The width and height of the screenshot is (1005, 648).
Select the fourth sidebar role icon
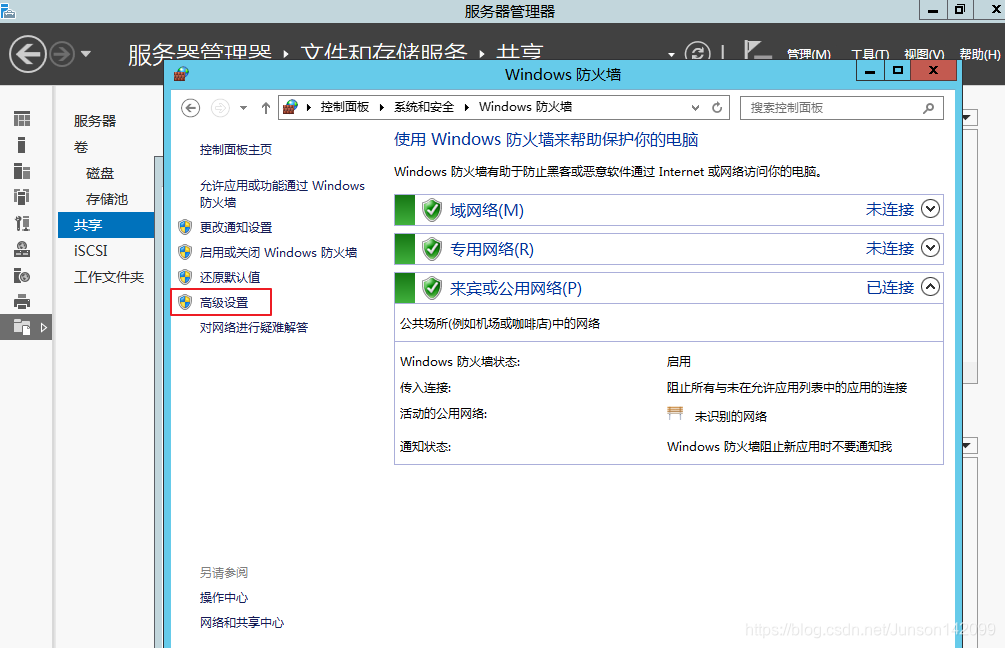(x=22, y=197)
